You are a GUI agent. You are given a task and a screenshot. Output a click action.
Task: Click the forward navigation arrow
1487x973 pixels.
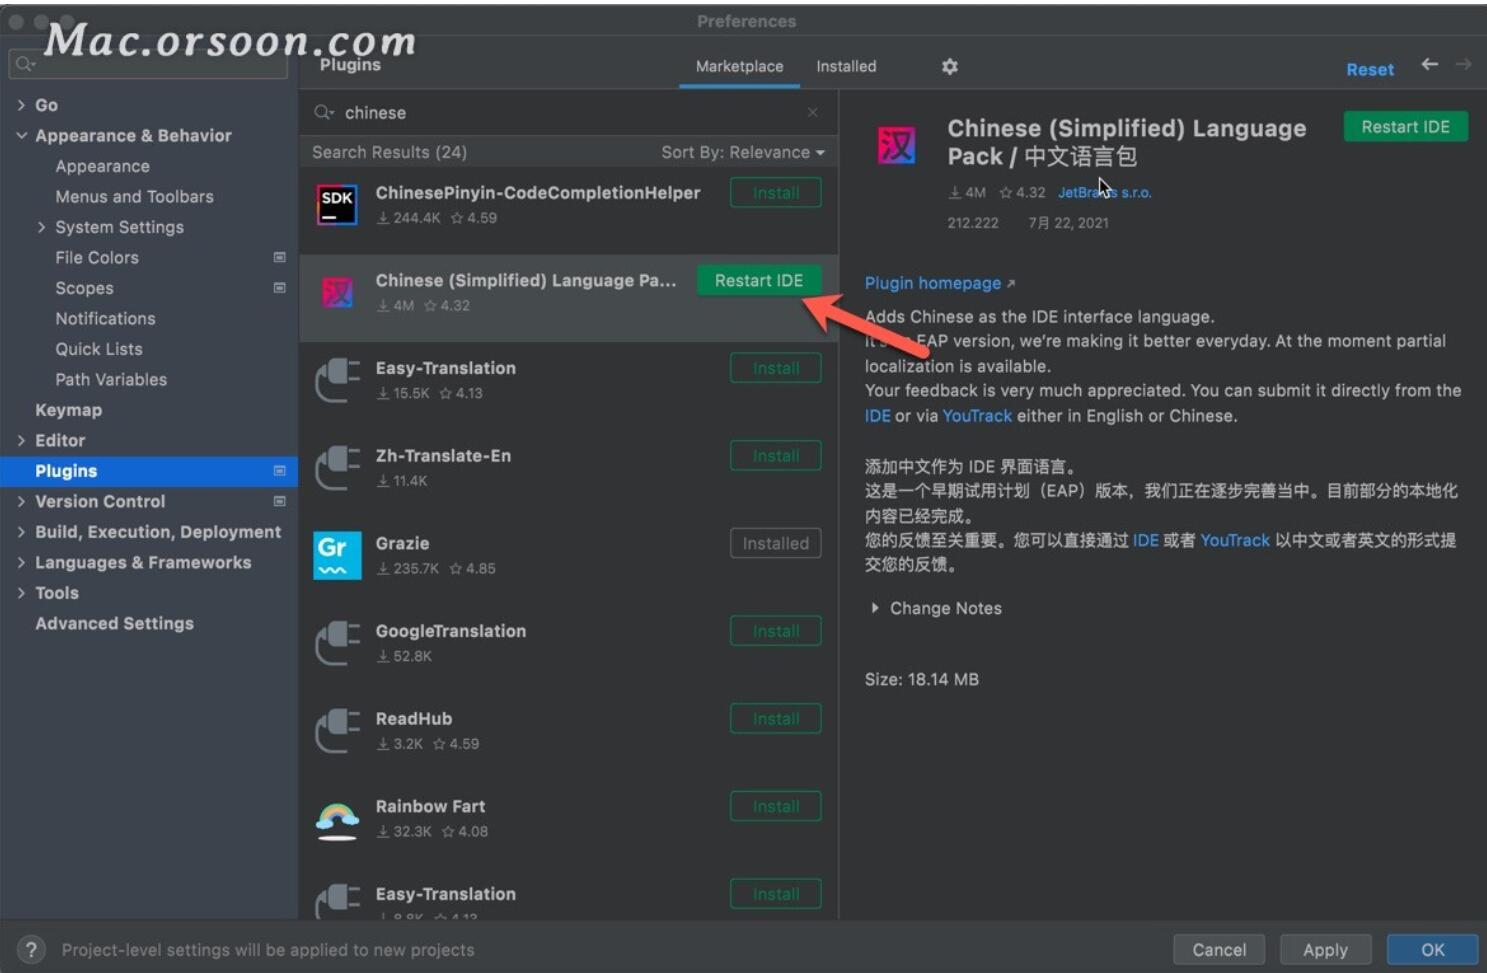click(x=1463, y=64)
